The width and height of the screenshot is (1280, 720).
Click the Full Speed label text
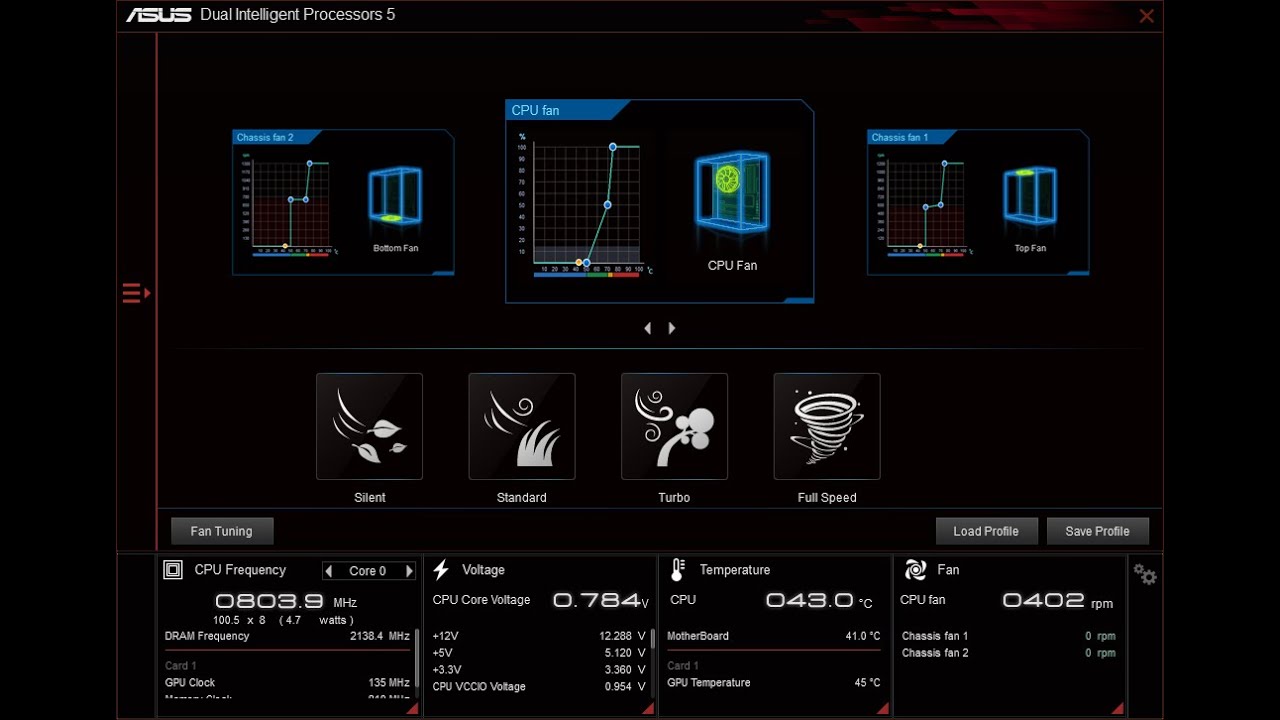[827, 498]
